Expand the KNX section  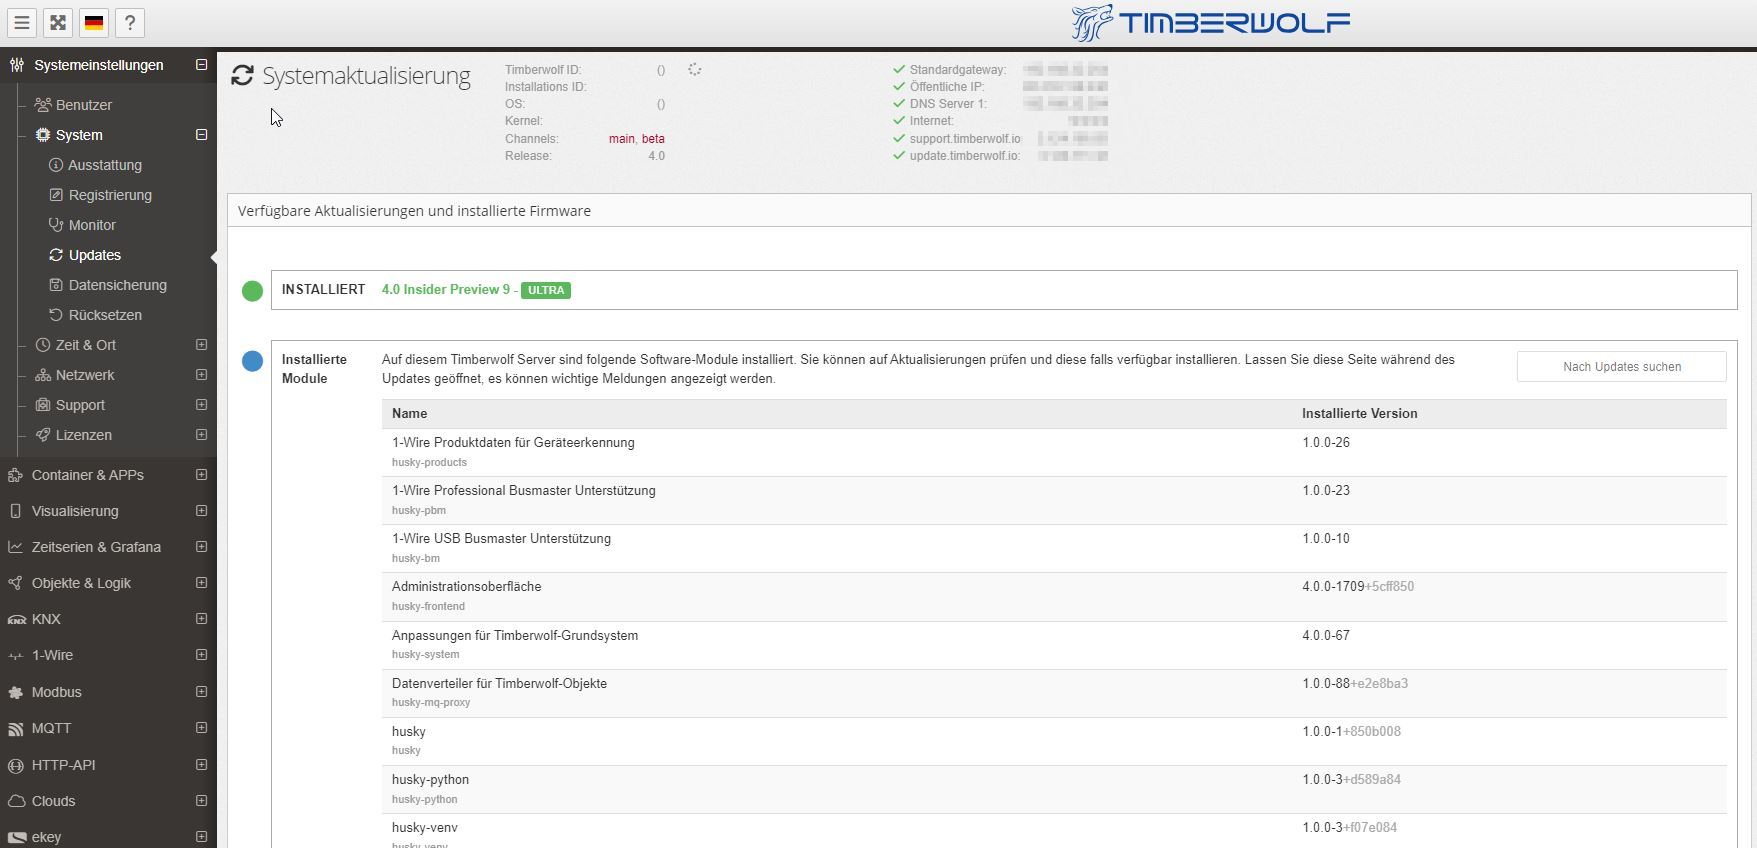pyautogui.click(x=201, y=619)
